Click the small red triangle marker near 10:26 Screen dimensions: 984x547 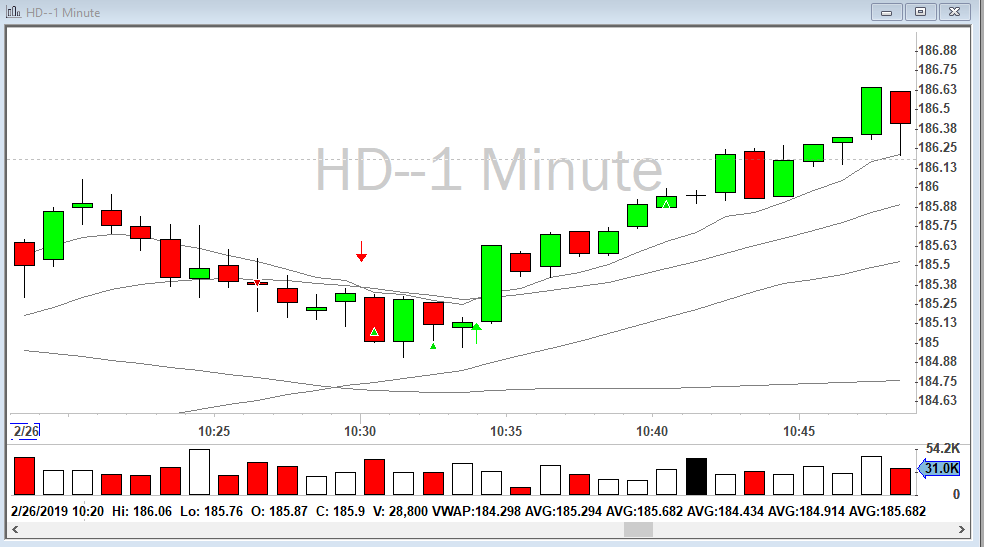click(x=257, y=283)
